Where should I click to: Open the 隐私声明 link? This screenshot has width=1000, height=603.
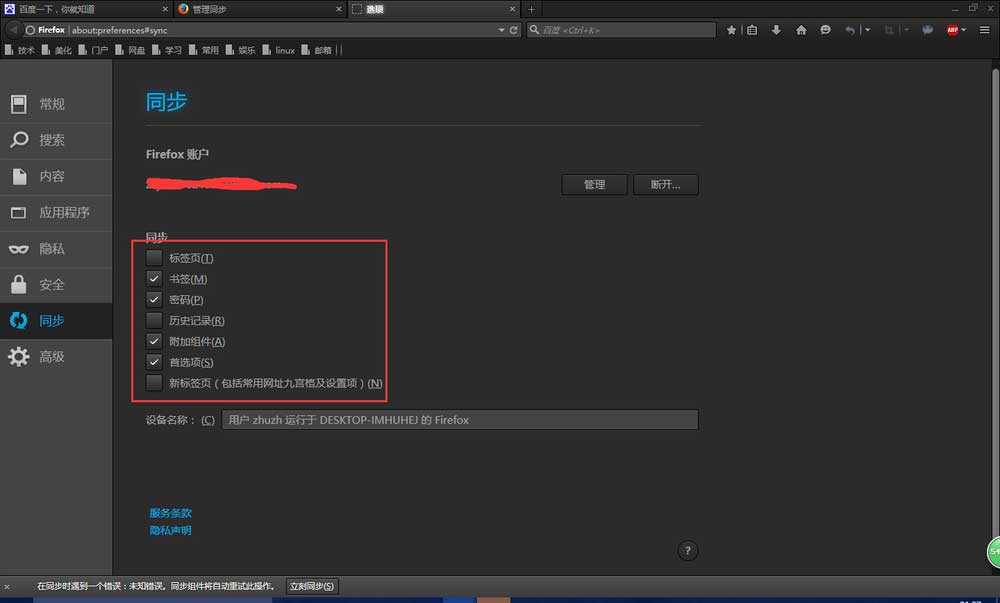click(x=170, y=530)
